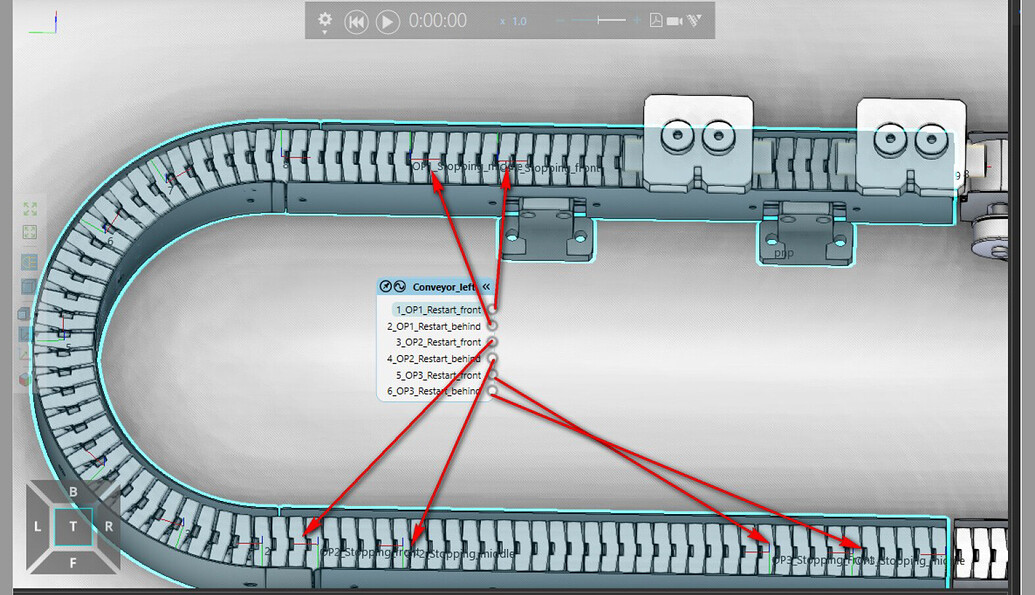This screenshot has width=1035, height=595.
Task: Click the fill view icon with arrows
Action: (30, 209)
